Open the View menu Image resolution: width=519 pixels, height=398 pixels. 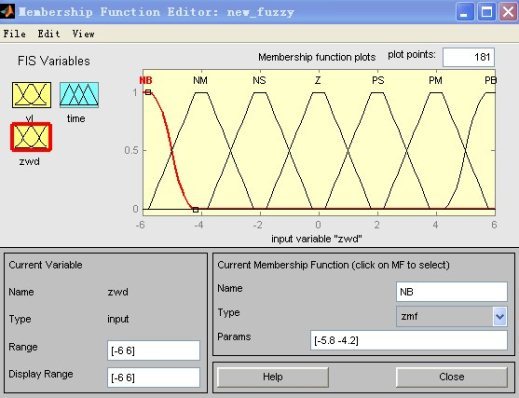pyautogui.click(x=83, y=34)
